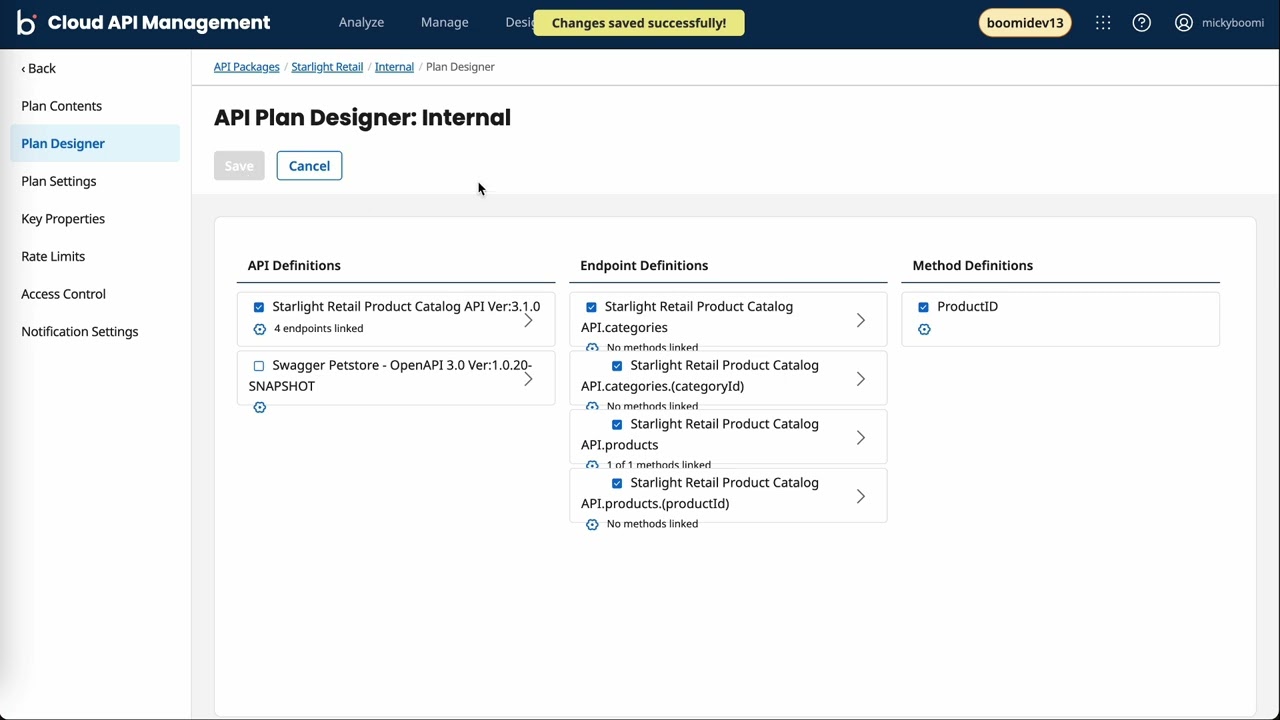Click the ProductID method label
The height and width of the screenshot is (720, 1280).
click(967, 307)
